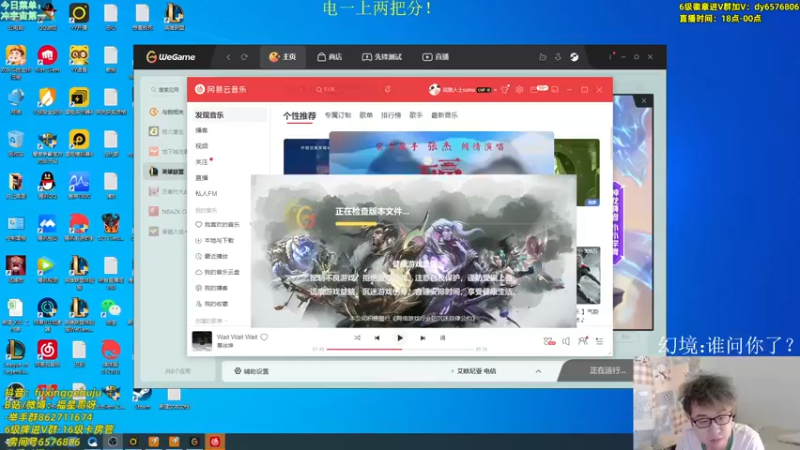Click the WeGame back arrow

click(228, 57)
